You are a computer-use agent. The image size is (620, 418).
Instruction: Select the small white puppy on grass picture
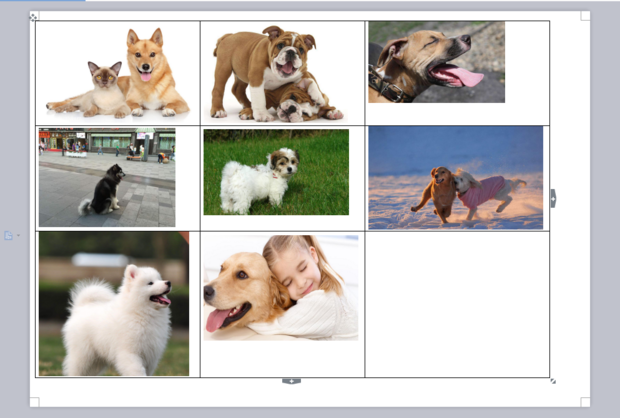276,172
